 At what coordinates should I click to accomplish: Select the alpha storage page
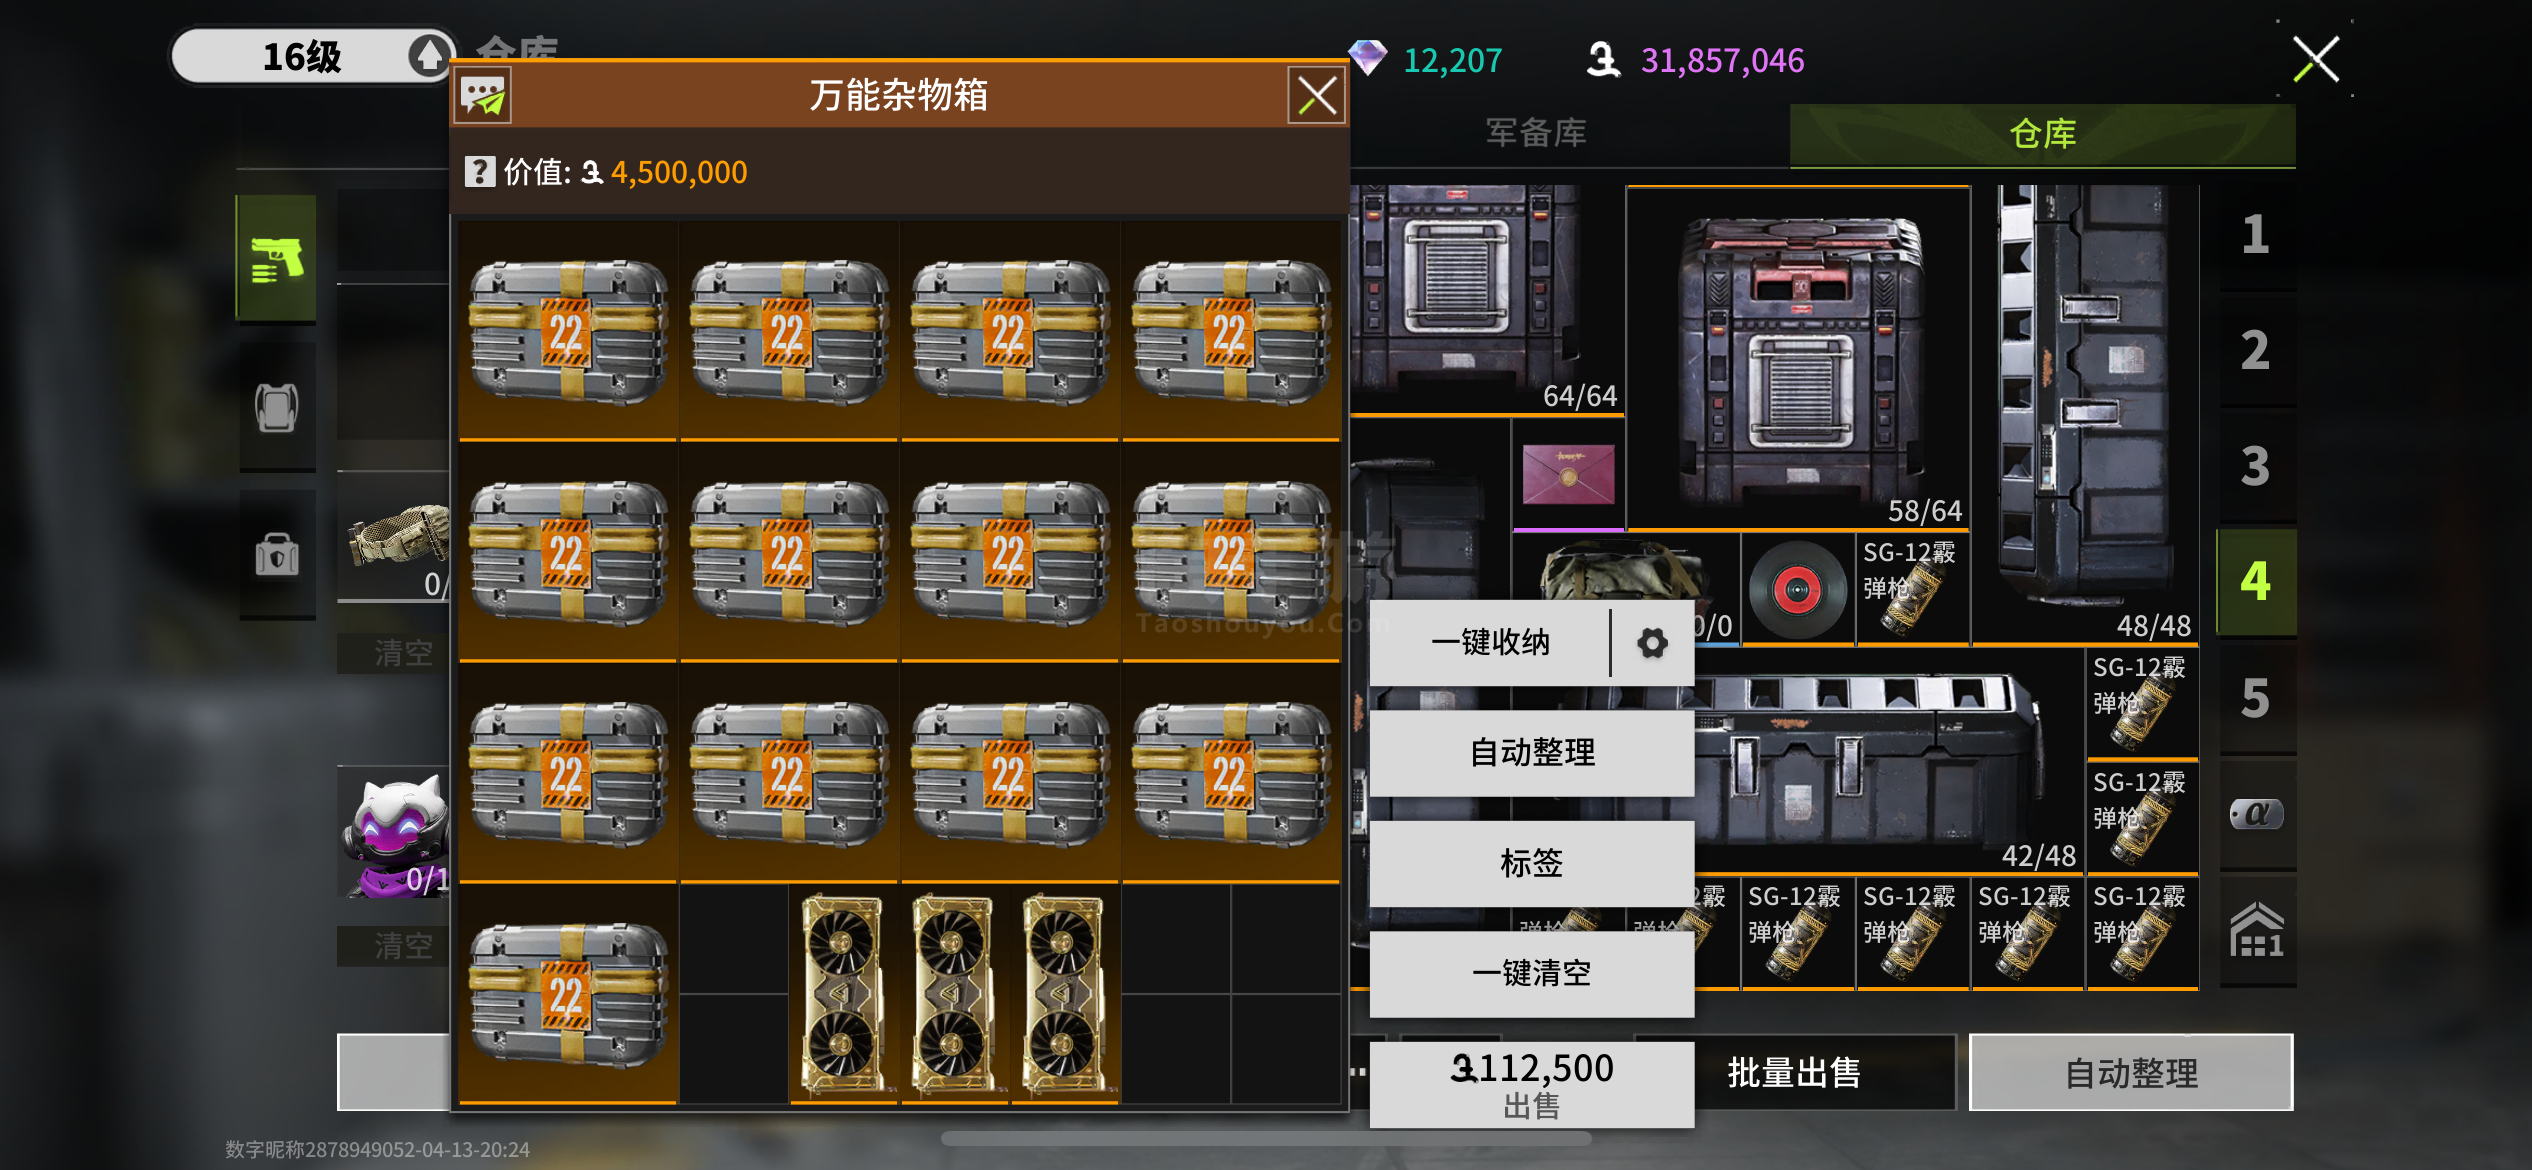tap(2257, 814)
